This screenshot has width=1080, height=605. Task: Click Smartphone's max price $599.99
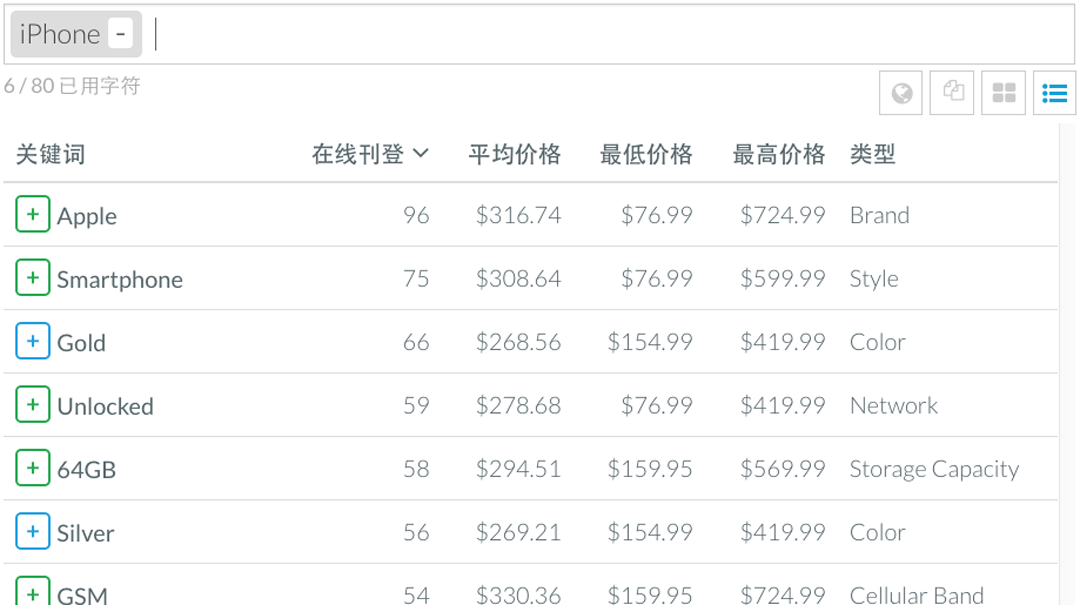782,278
